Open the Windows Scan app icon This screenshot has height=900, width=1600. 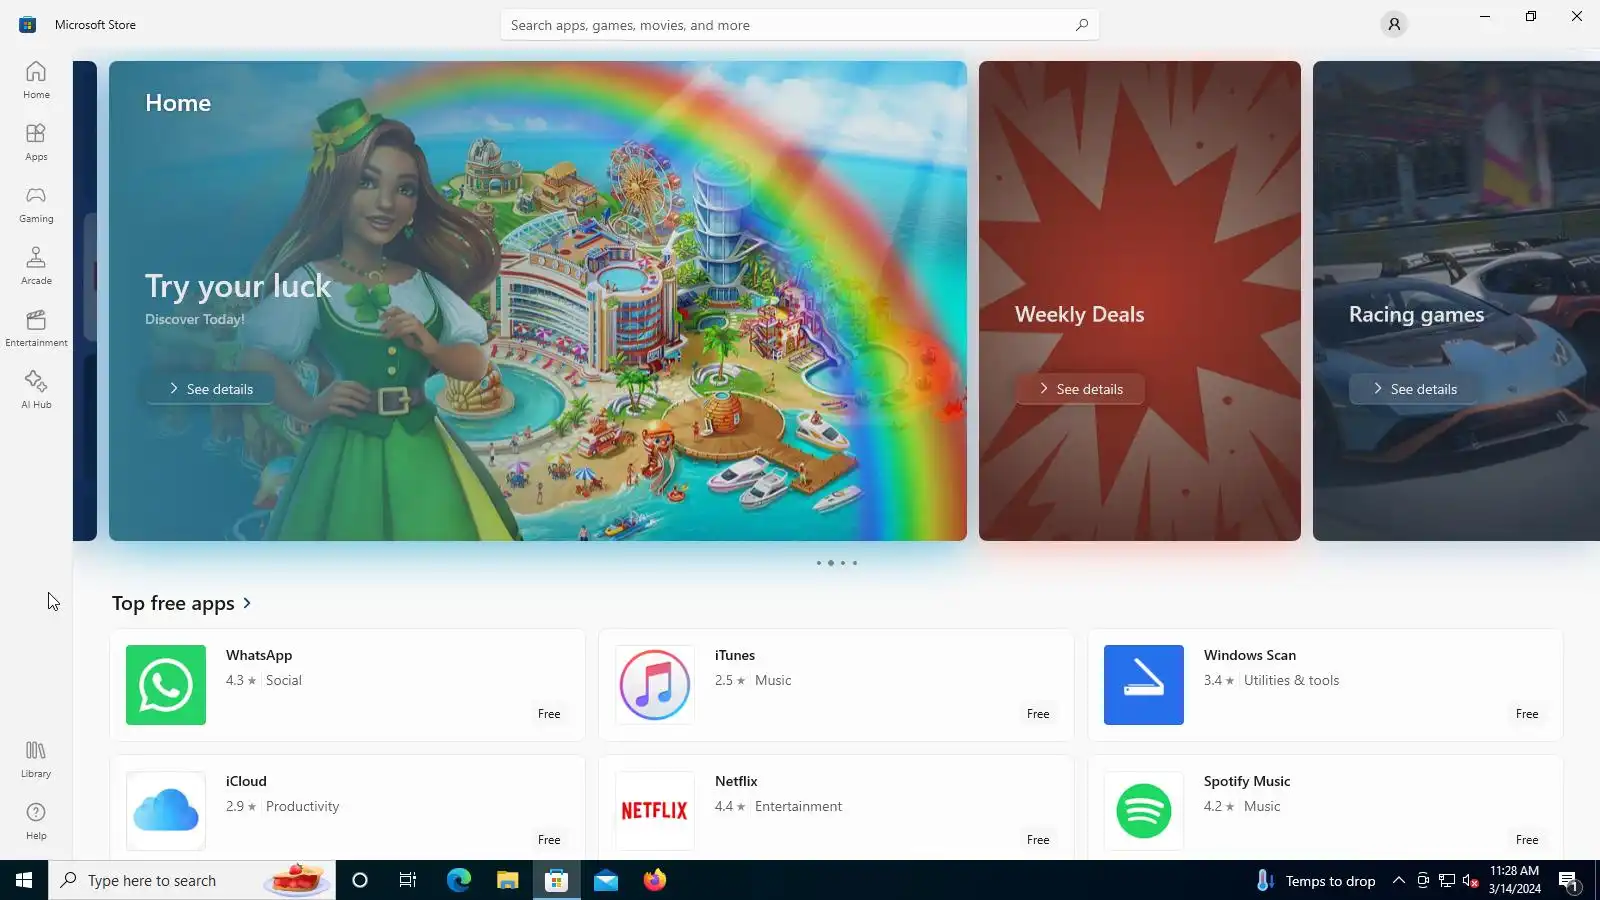tap(1144, 685)
